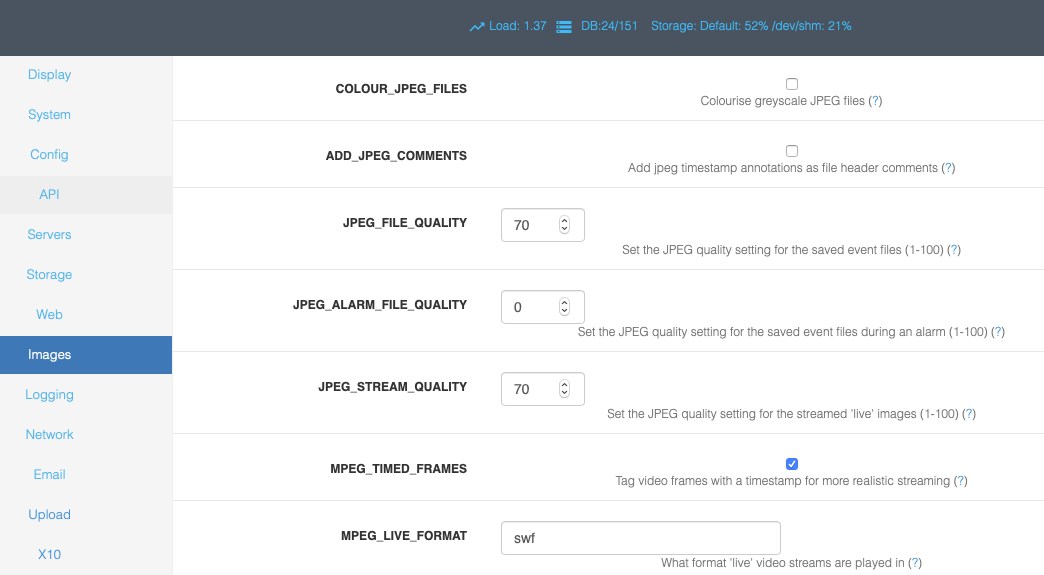
Task: Tick the ADD_JPEG_COMMENTS checkbox
Action: [792, 151]
